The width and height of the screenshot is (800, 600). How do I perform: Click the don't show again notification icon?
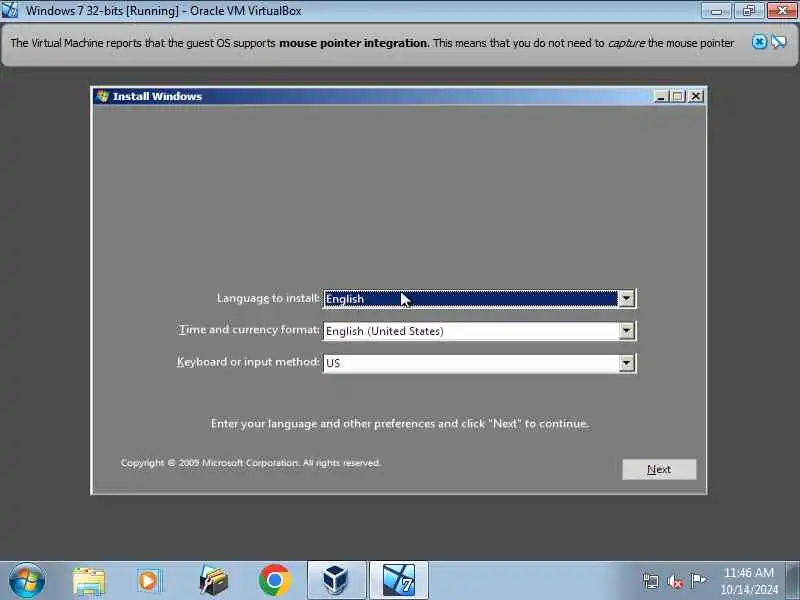[x=779, y=42]
